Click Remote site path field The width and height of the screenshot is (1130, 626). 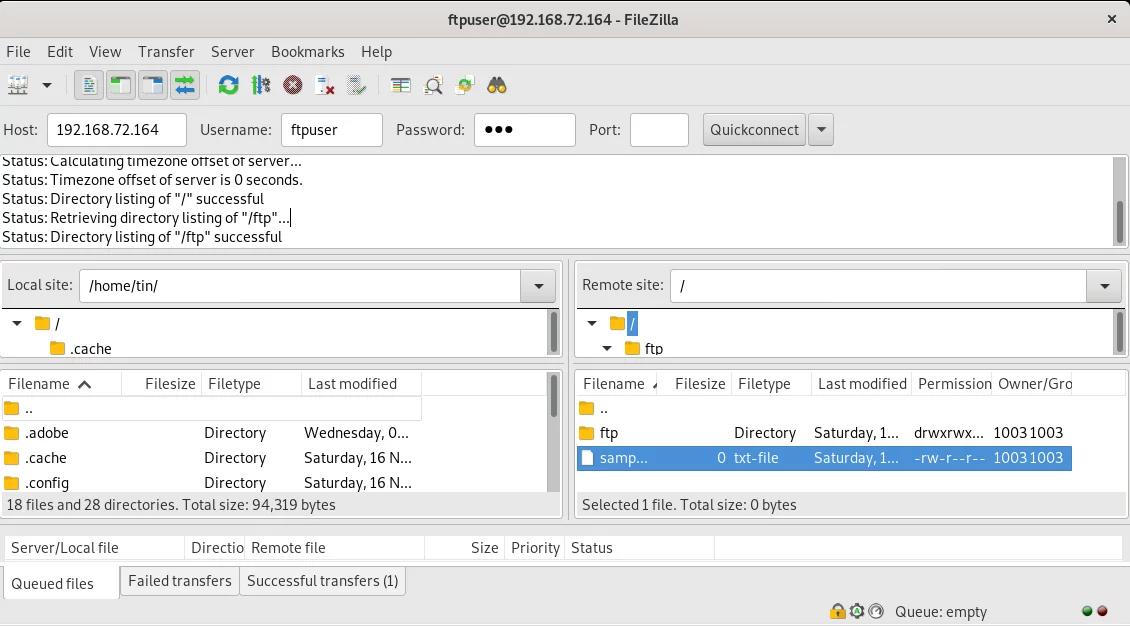(x=878, y=286)
